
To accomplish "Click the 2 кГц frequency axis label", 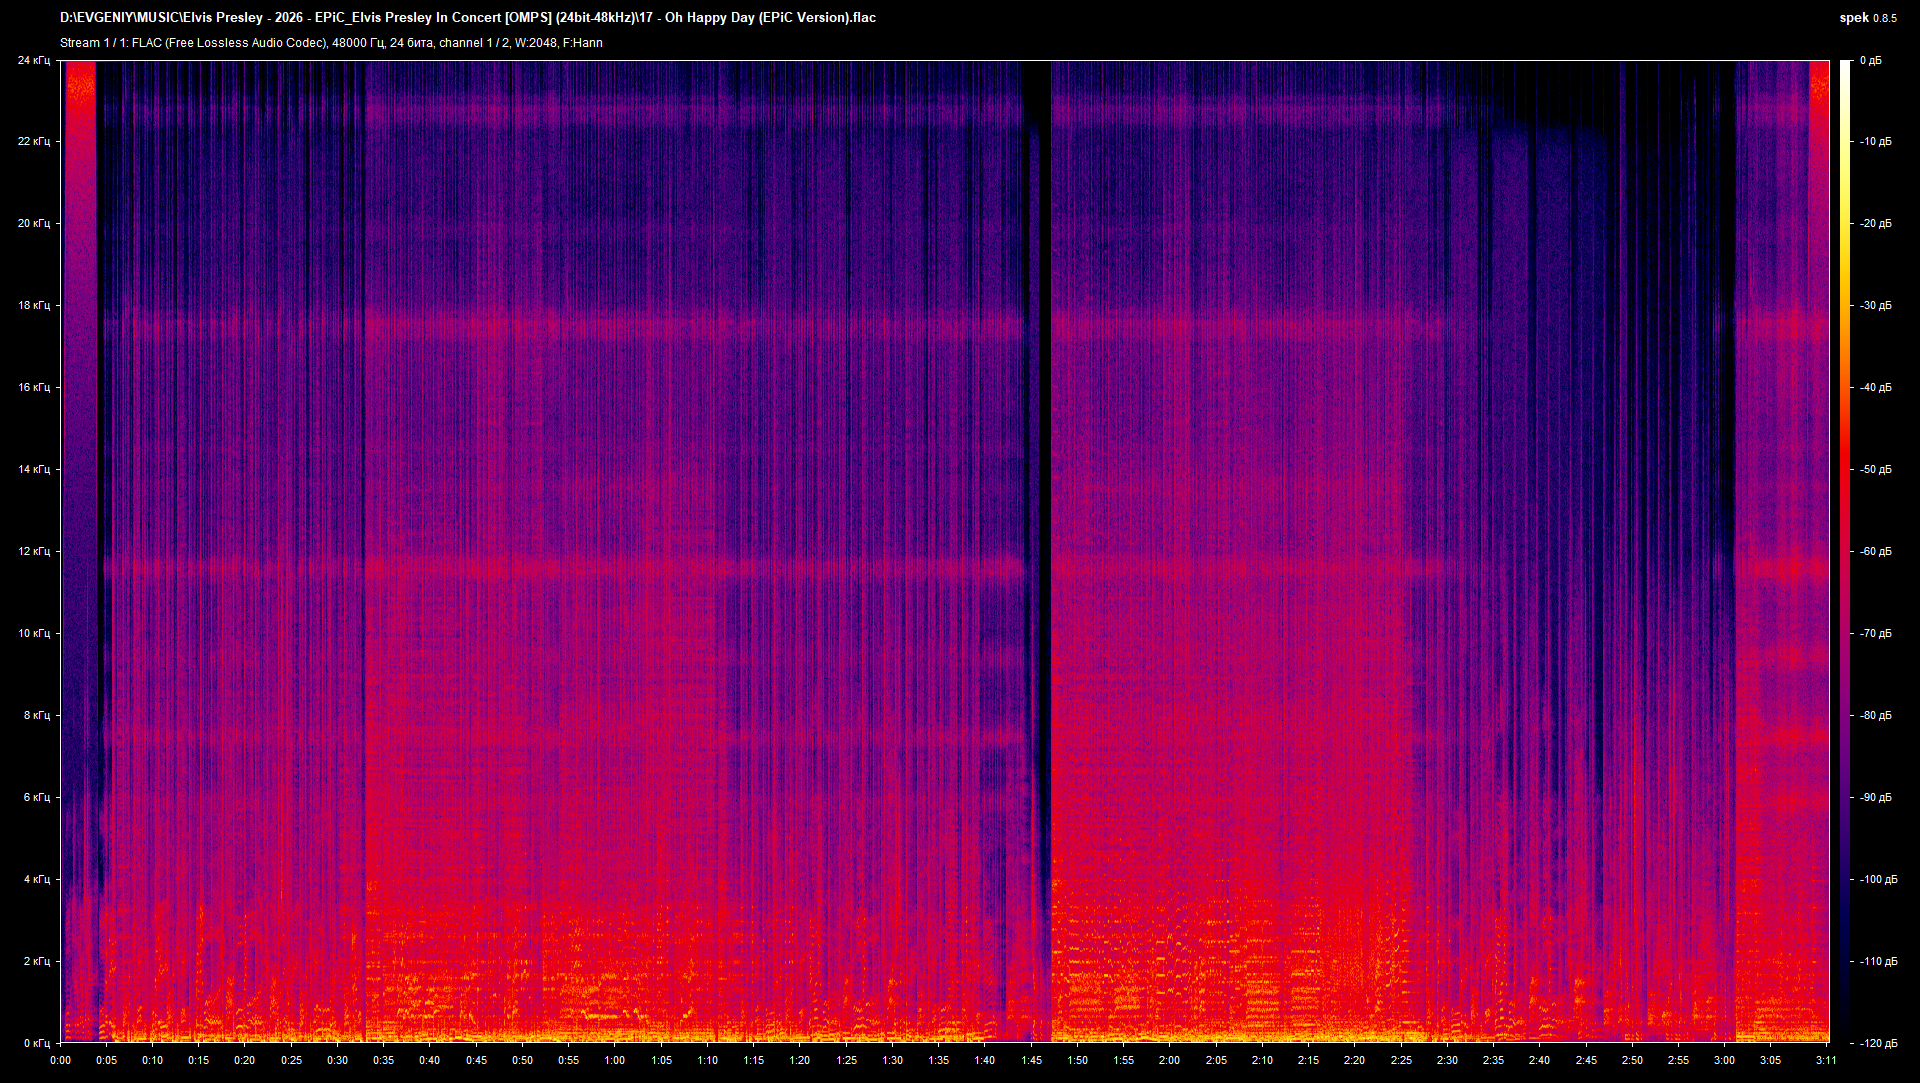I will (37, 961).
